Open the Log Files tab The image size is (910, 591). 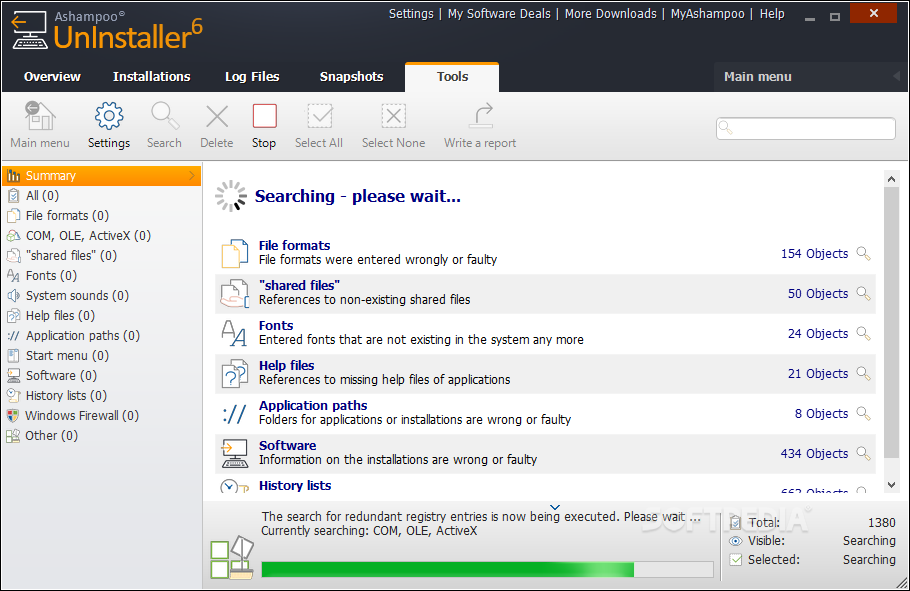252,77
